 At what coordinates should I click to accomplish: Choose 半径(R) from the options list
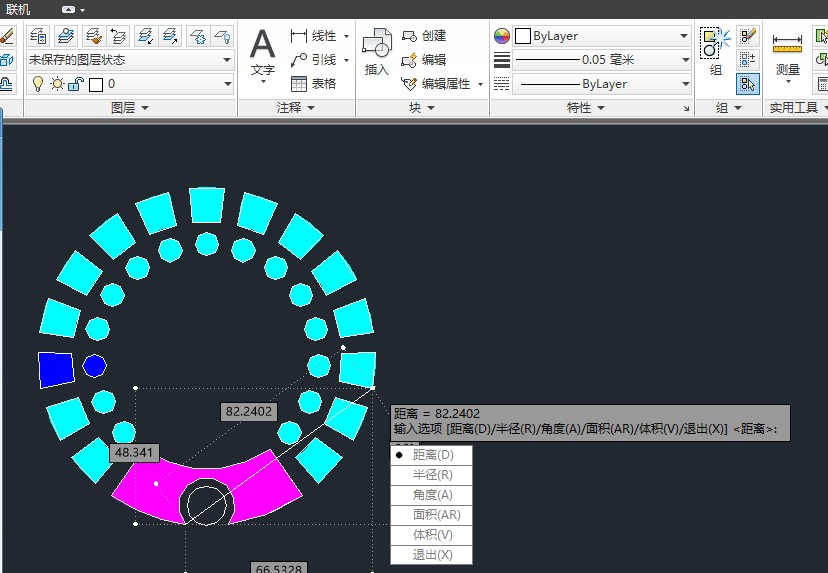point(431,475)
